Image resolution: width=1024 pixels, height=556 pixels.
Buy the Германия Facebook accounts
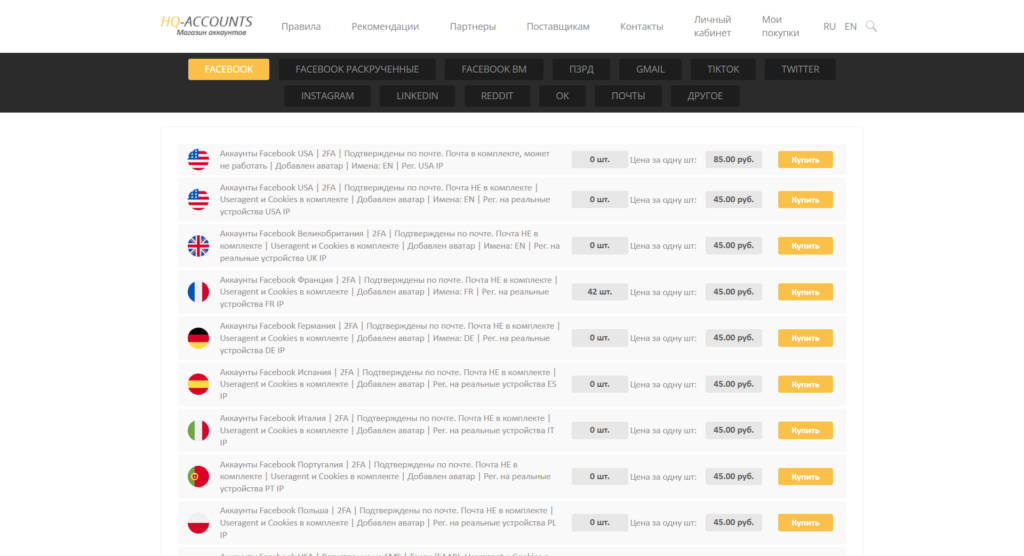(x=805, y=338)
